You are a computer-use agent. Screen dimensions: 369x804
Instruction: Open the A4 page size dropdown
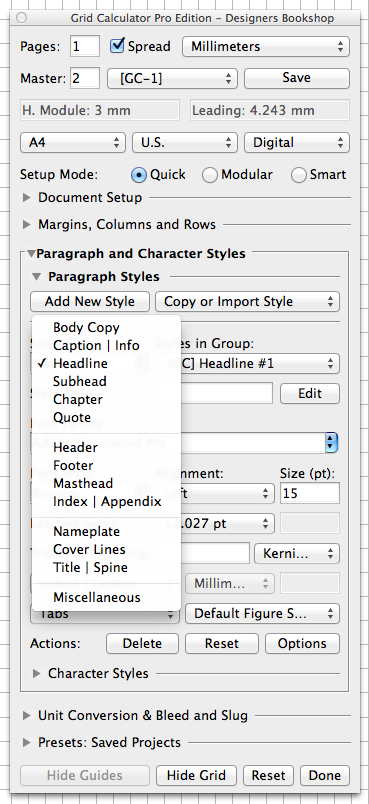click(x=73, y=143)
